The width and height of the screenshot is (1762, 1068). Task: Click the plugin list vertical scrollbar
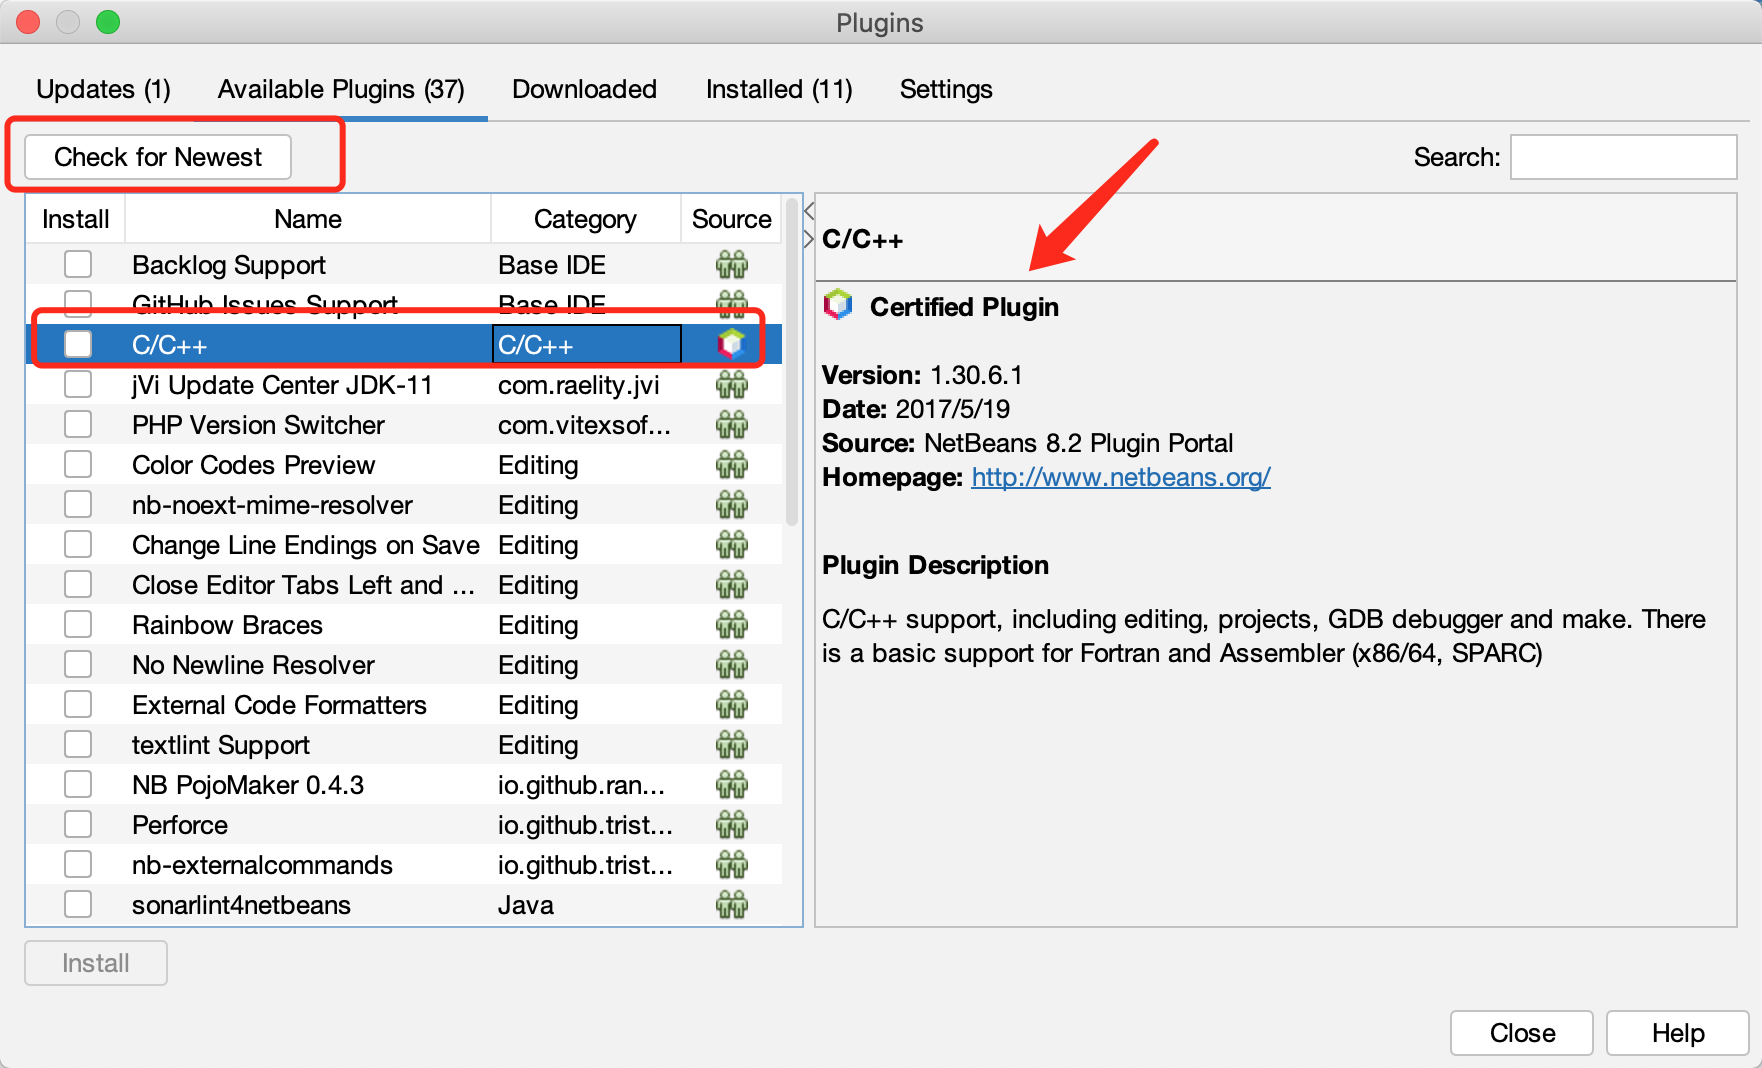pos(792,362)
